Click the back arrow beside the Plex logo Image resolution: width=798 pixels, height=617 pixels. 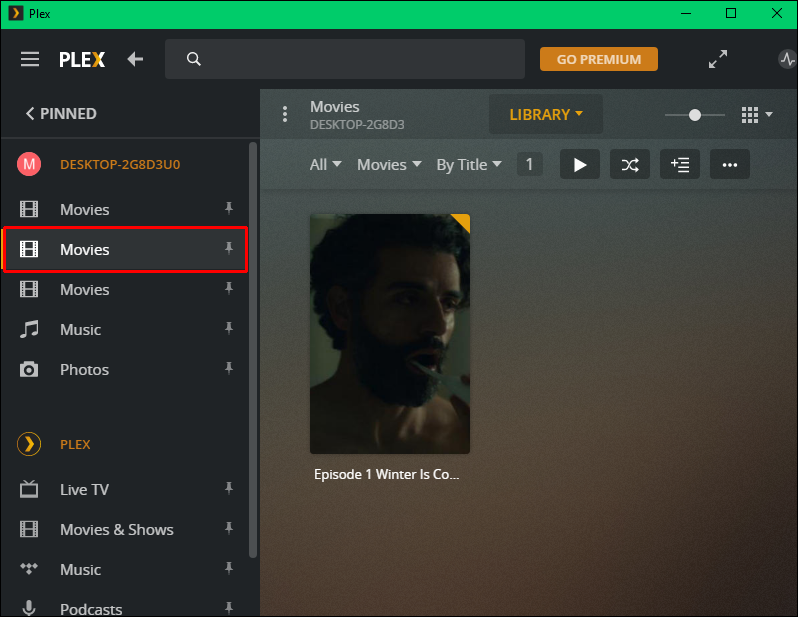pyautogui.click(x=135, y=59)
